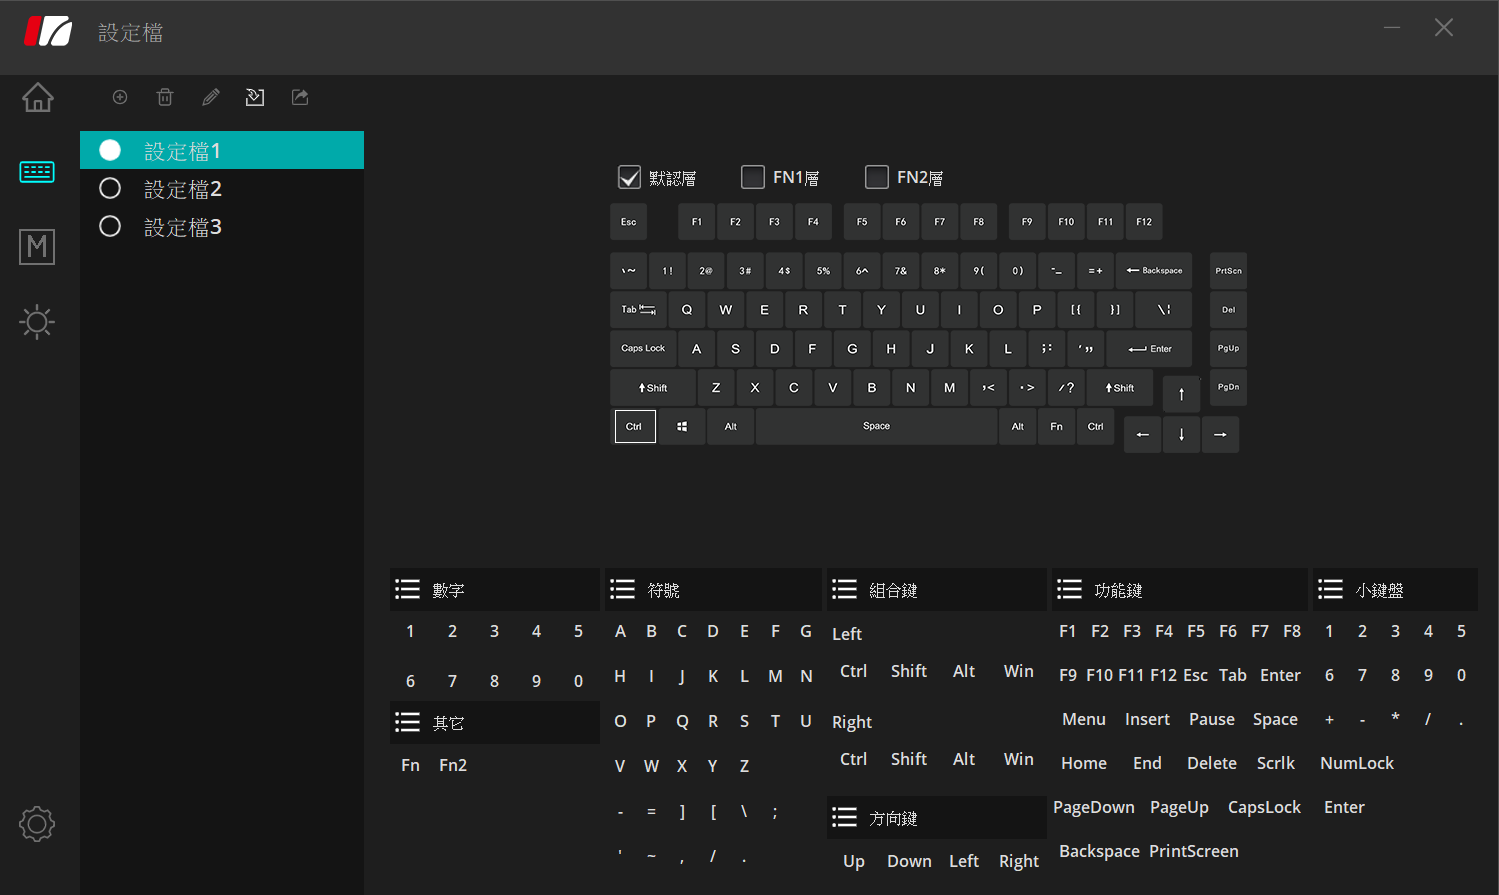Select the 設定檔2 profile radio button
Image resolution: width=1499 pixels, height=895 pixels.
click(110, 188)
